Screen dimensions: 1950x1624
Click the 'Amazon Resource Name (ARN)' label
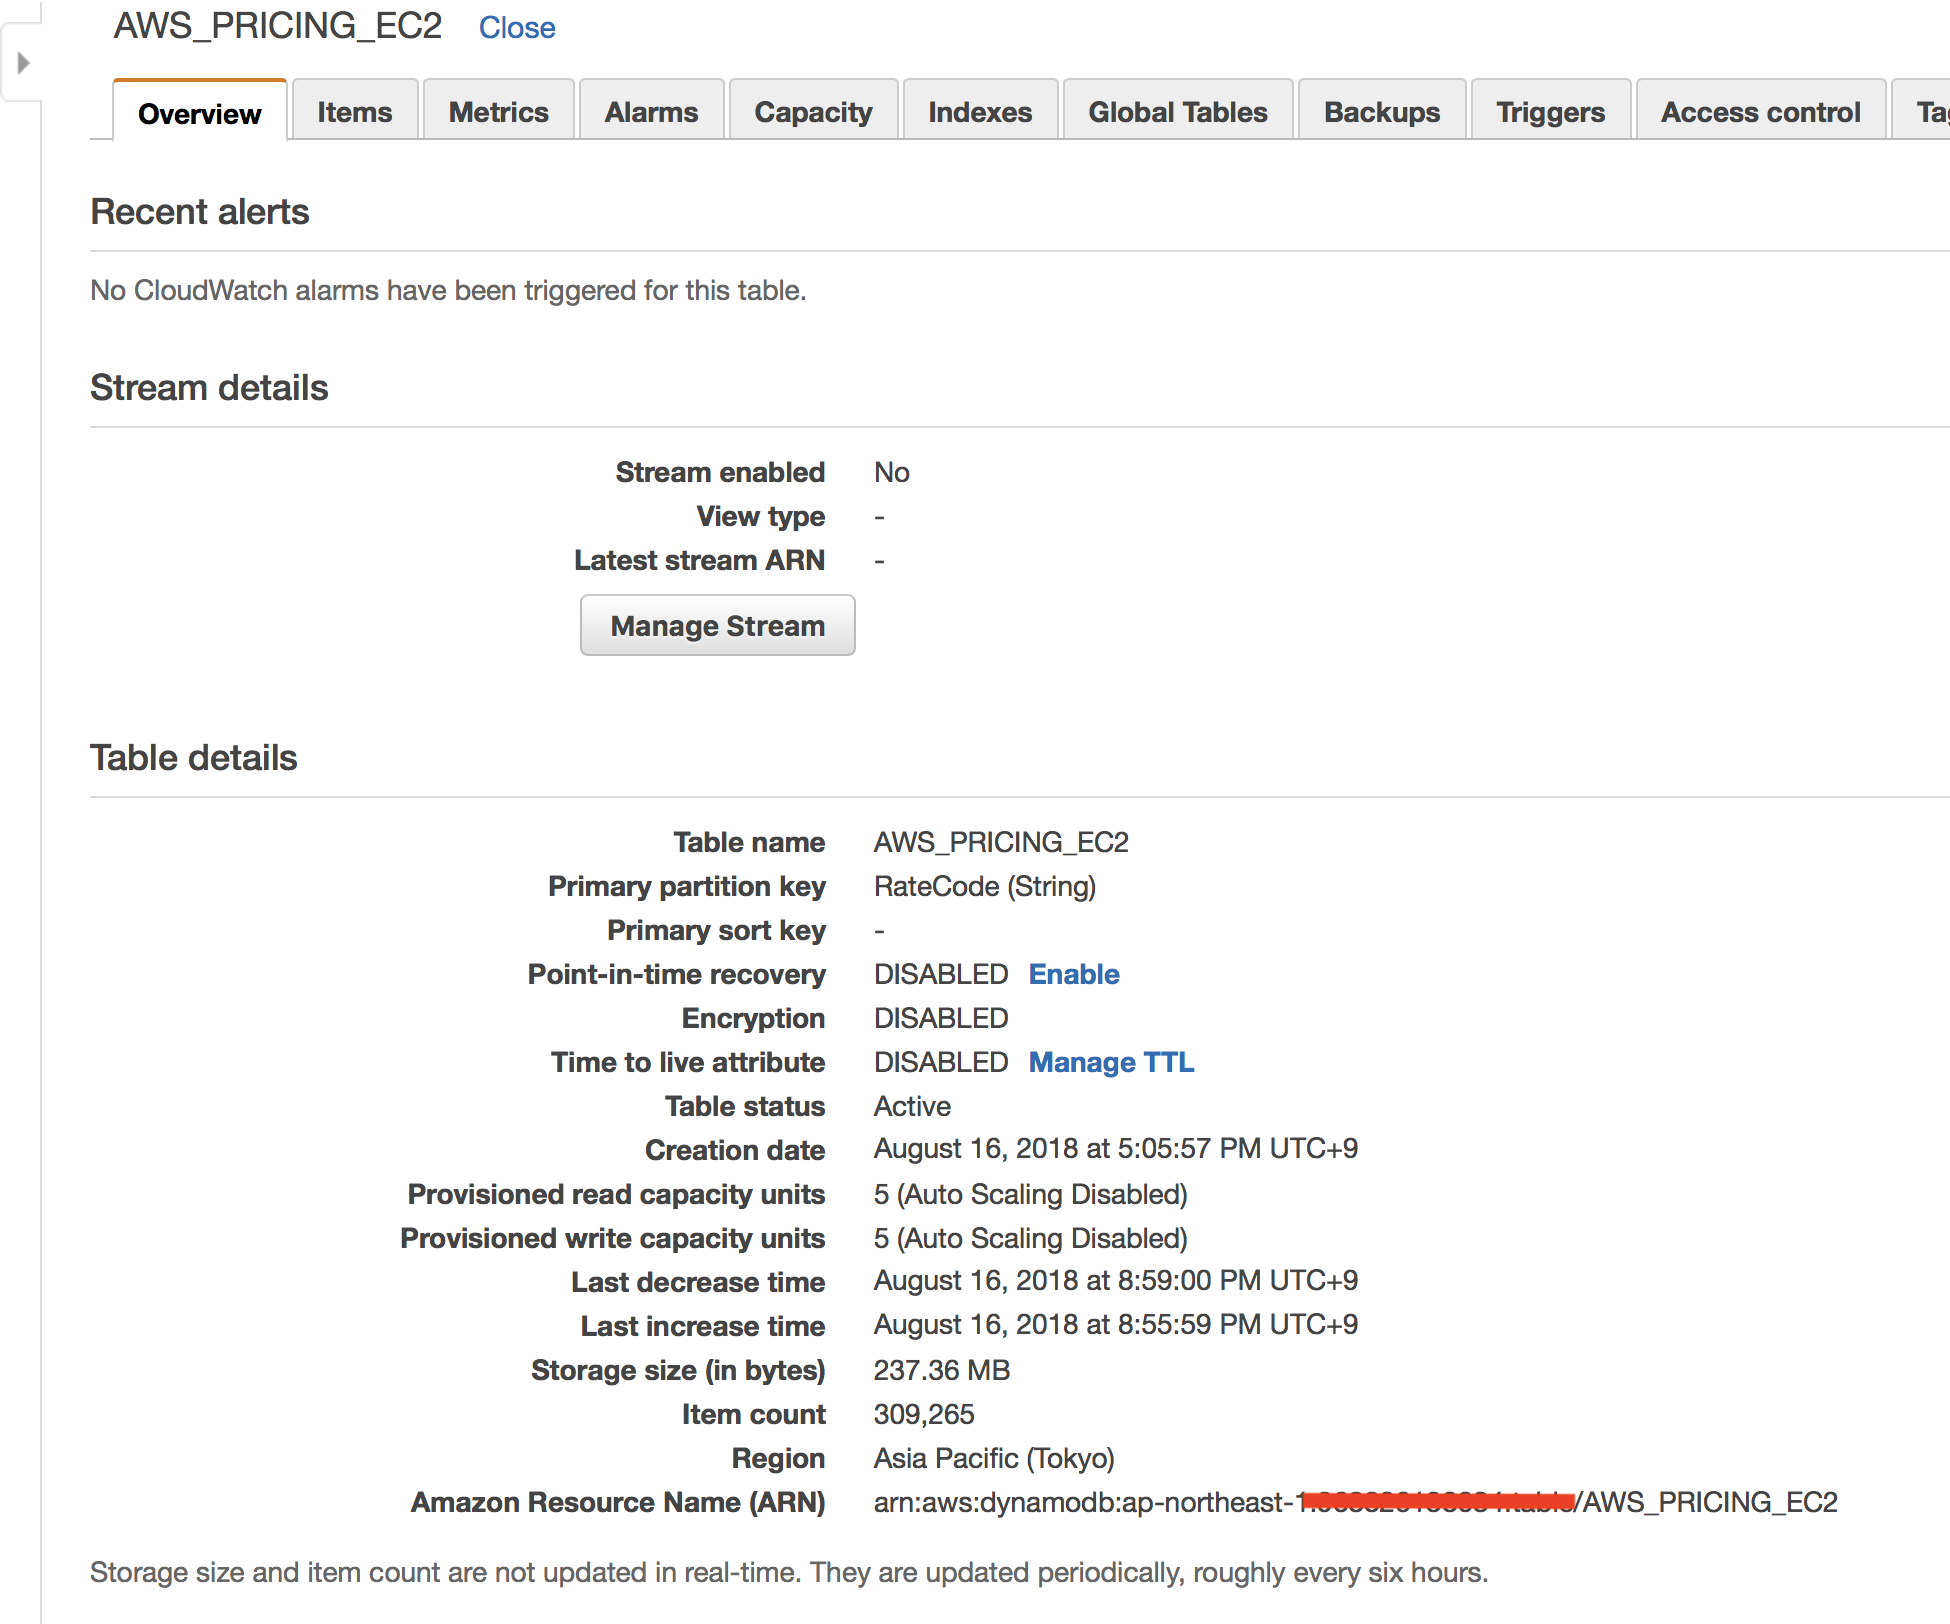618,1502
